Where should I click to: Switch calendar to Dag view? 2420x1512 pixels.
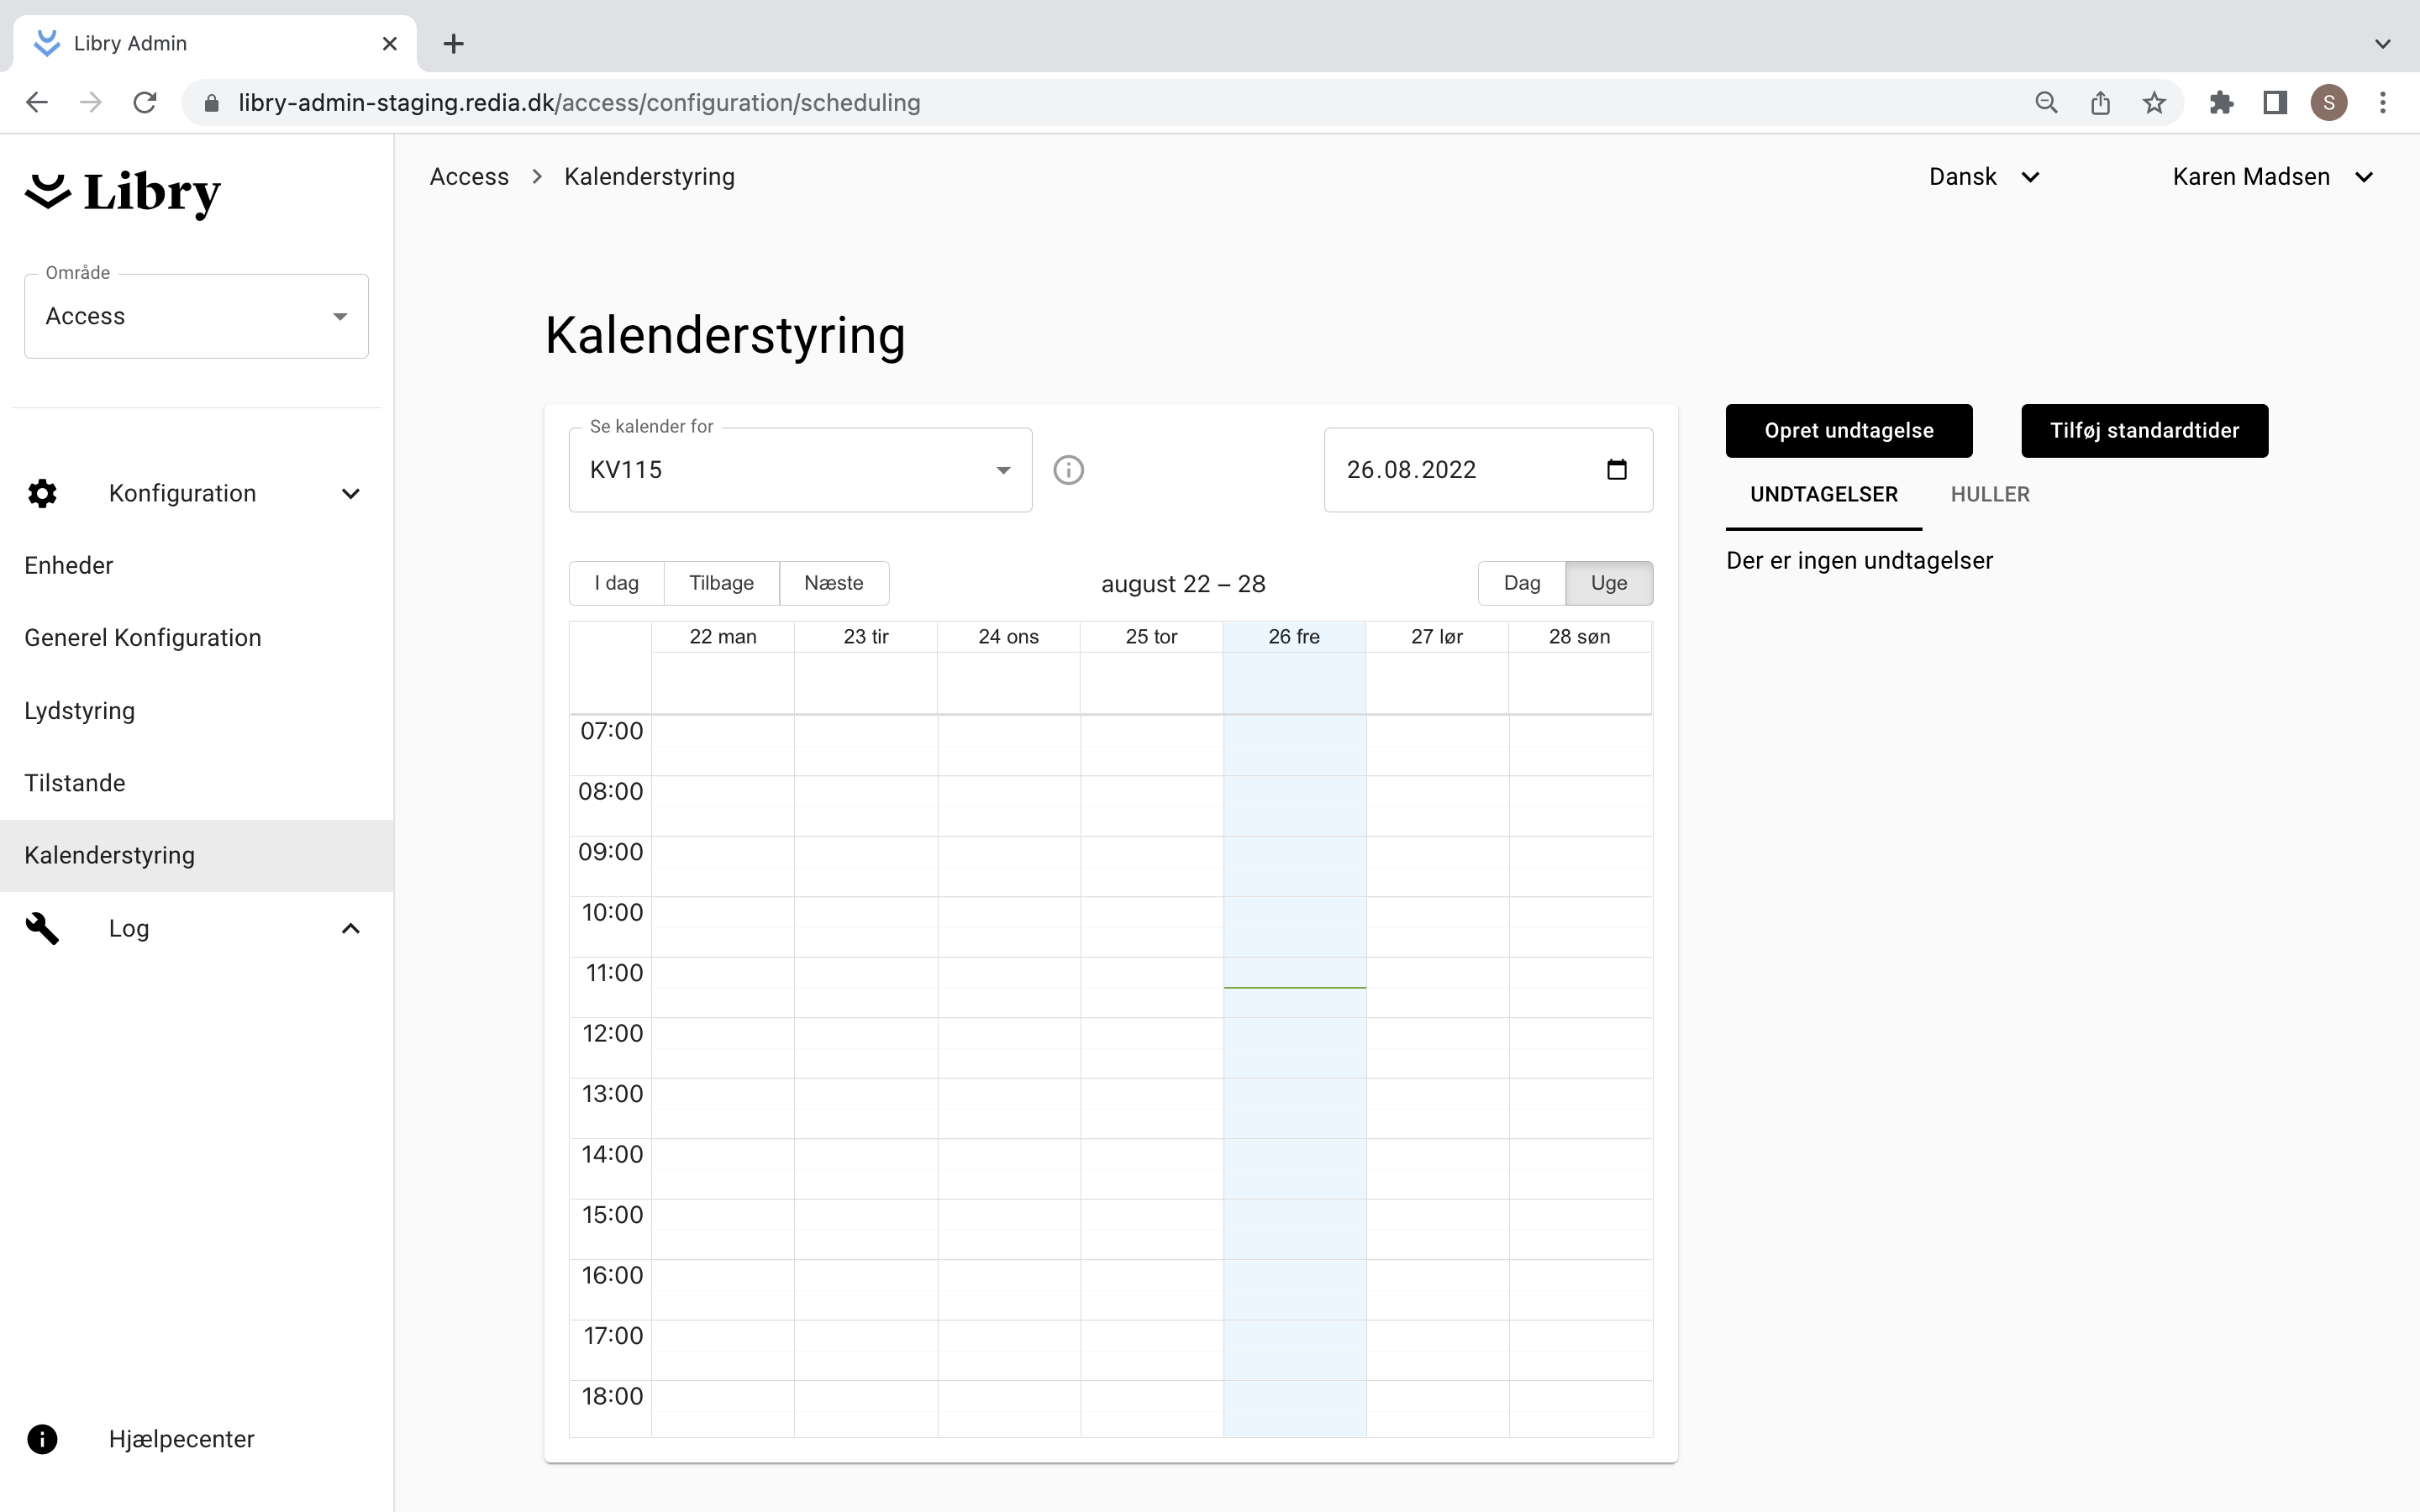(x=1521, y=583)
